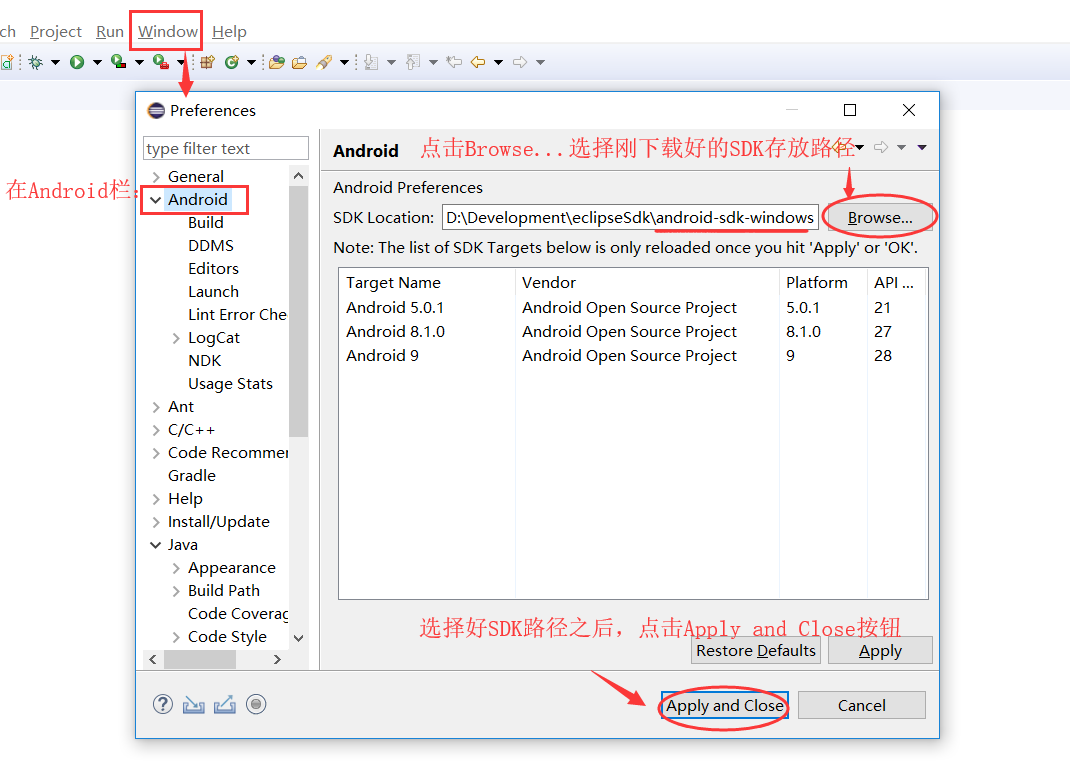Open the Debug launch icon in the toolbar
The image size is (1070, 762).
36,61
